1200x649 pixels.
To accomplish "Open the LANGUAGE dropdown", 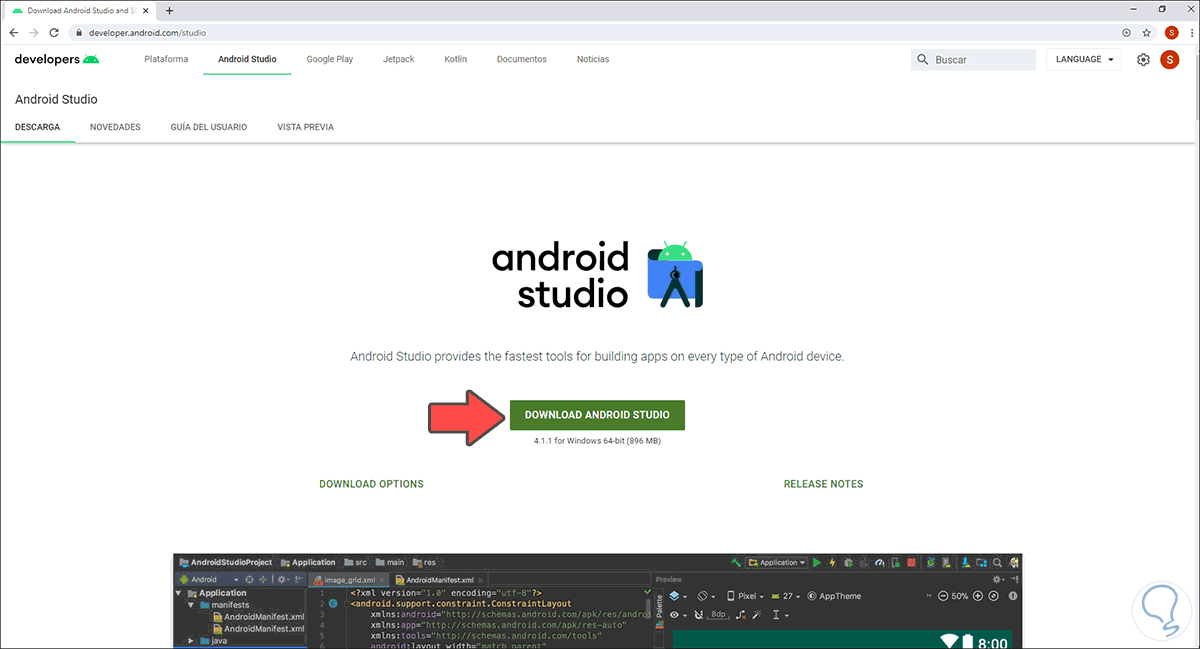I will pos(1083,59).
